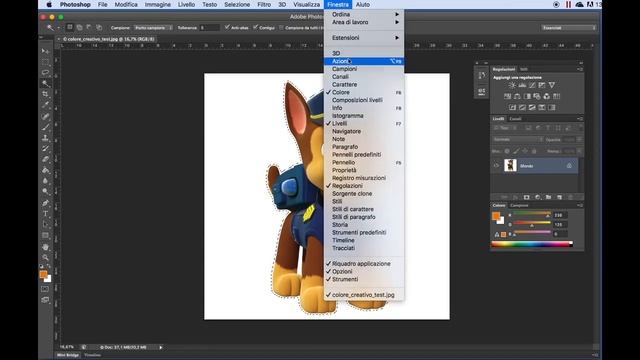Image resolution: width=640 pixels, height=360 pixels.
Task: Select the Crop tool
Action: pyautogui.click(x=45, y=94)
